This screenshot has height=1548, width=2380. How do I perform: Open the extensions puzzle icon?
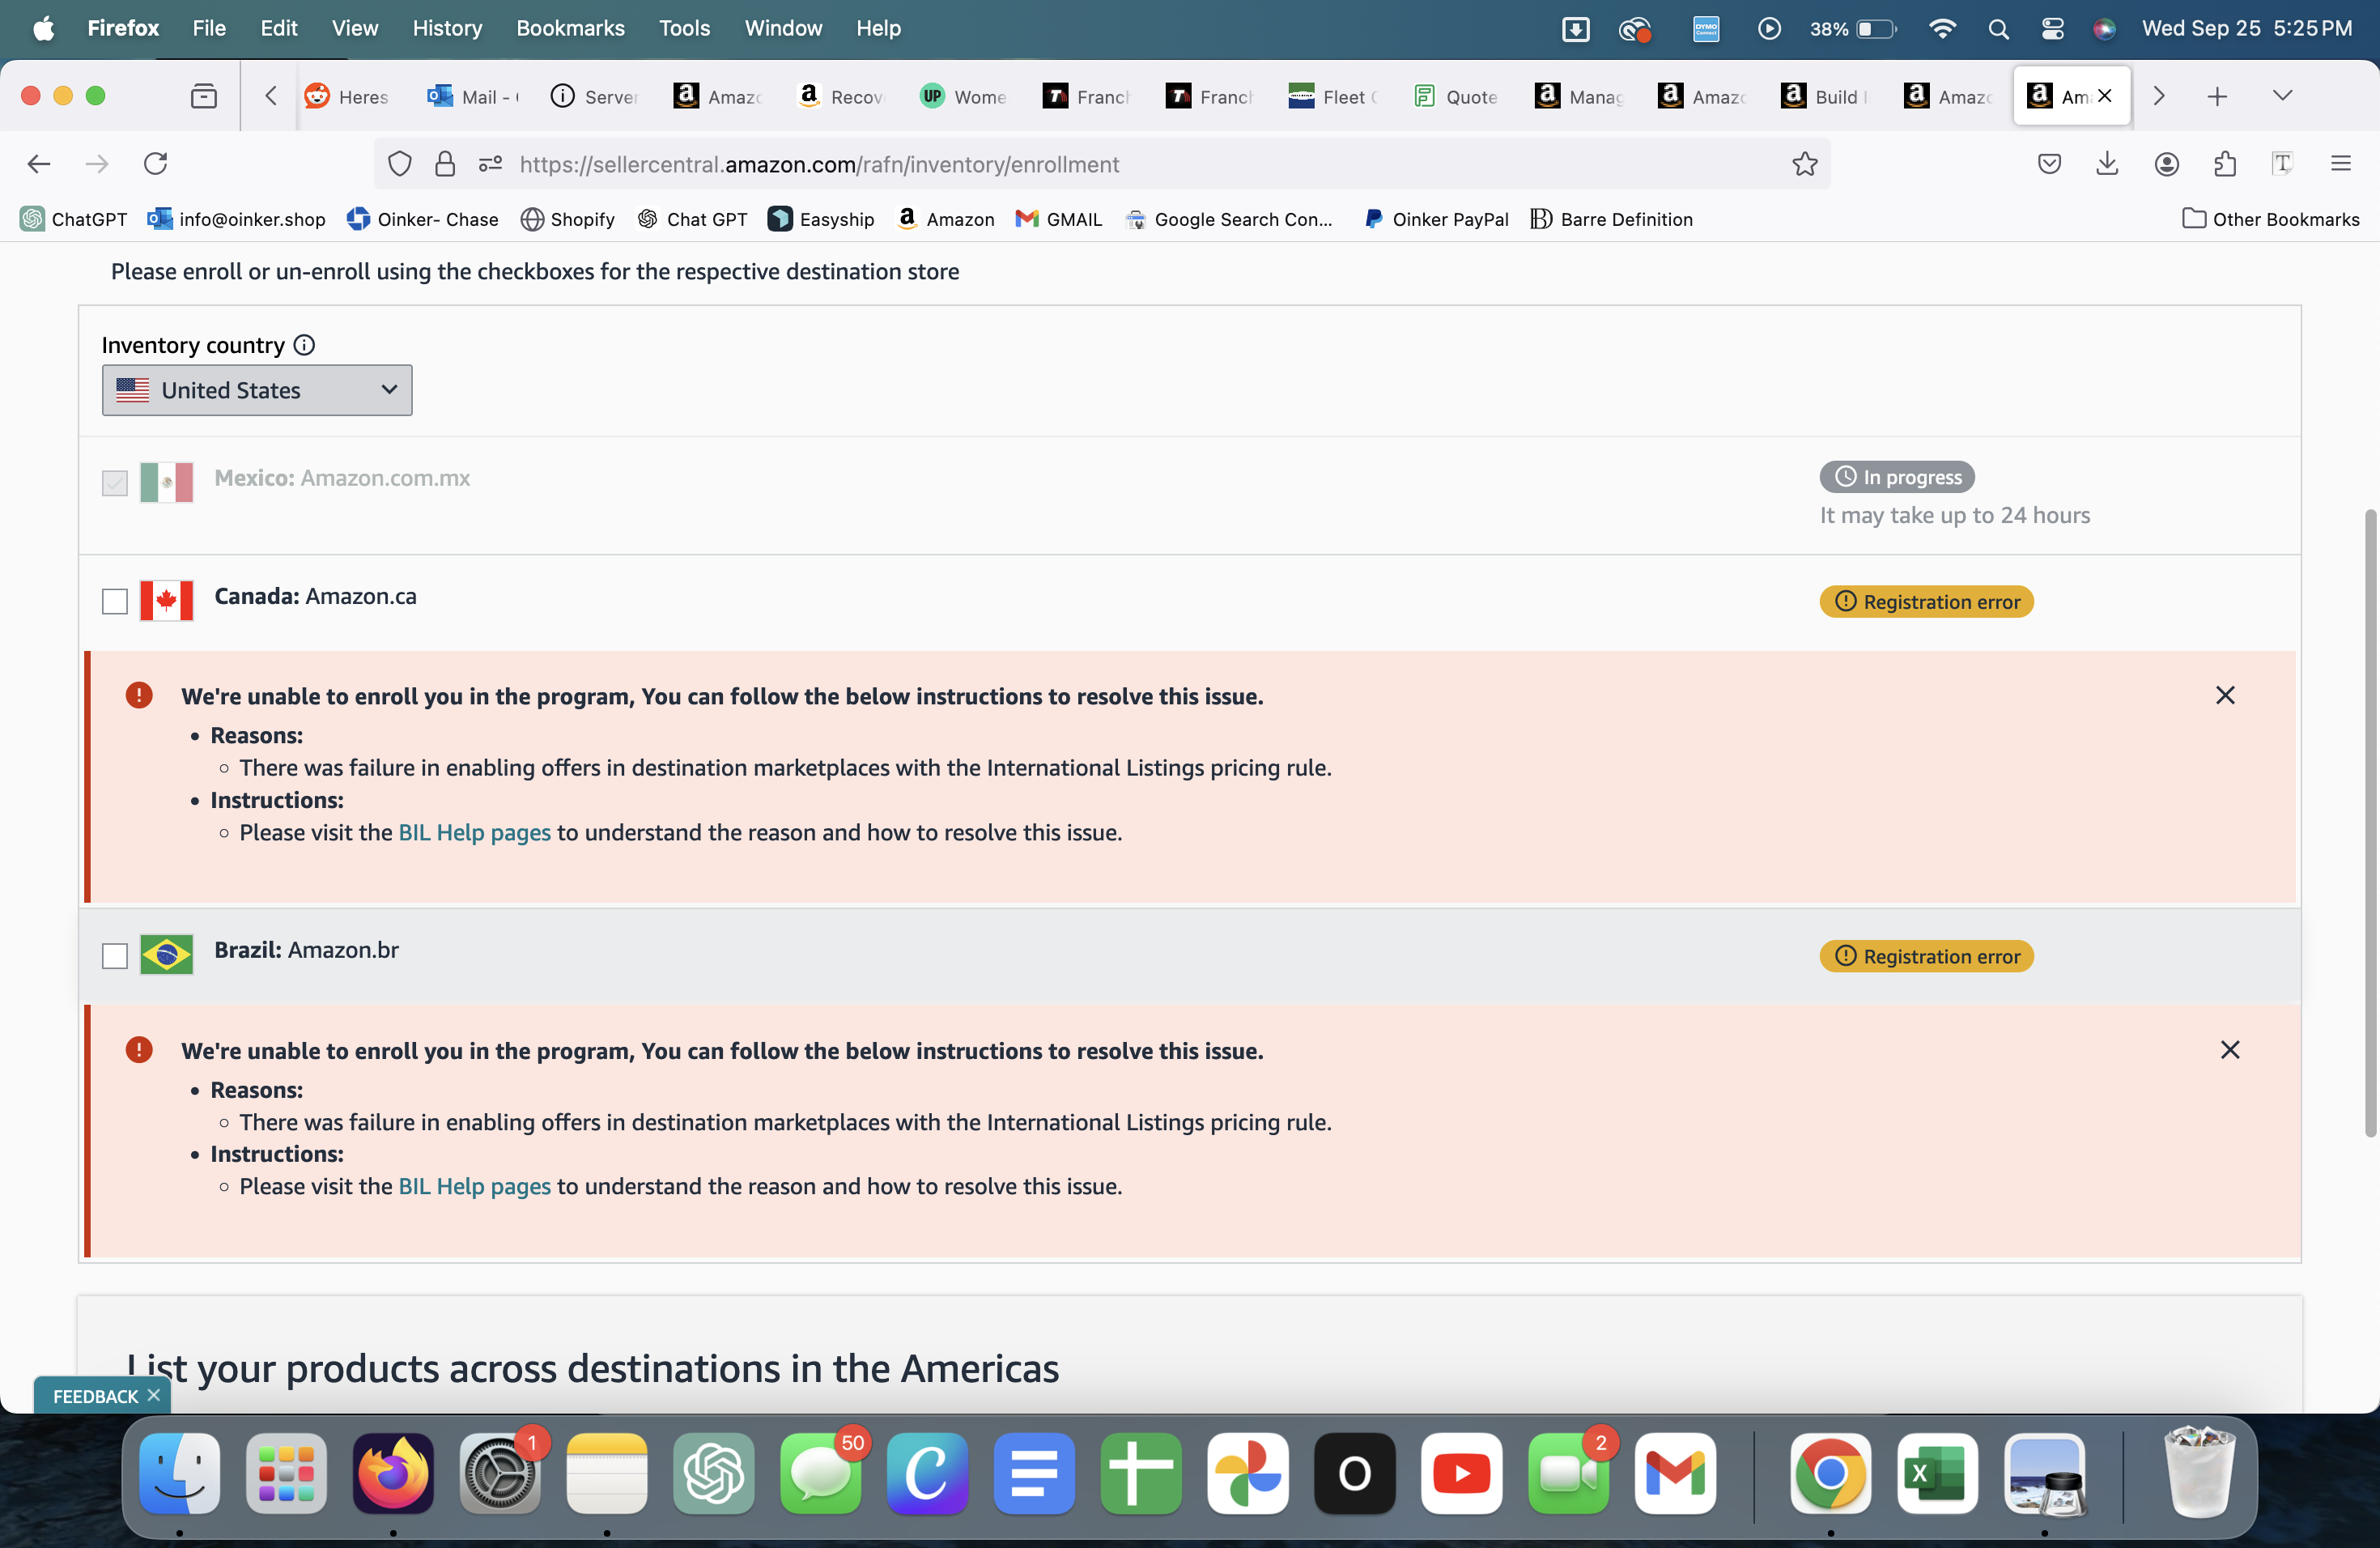click(x=2224, y=164)
